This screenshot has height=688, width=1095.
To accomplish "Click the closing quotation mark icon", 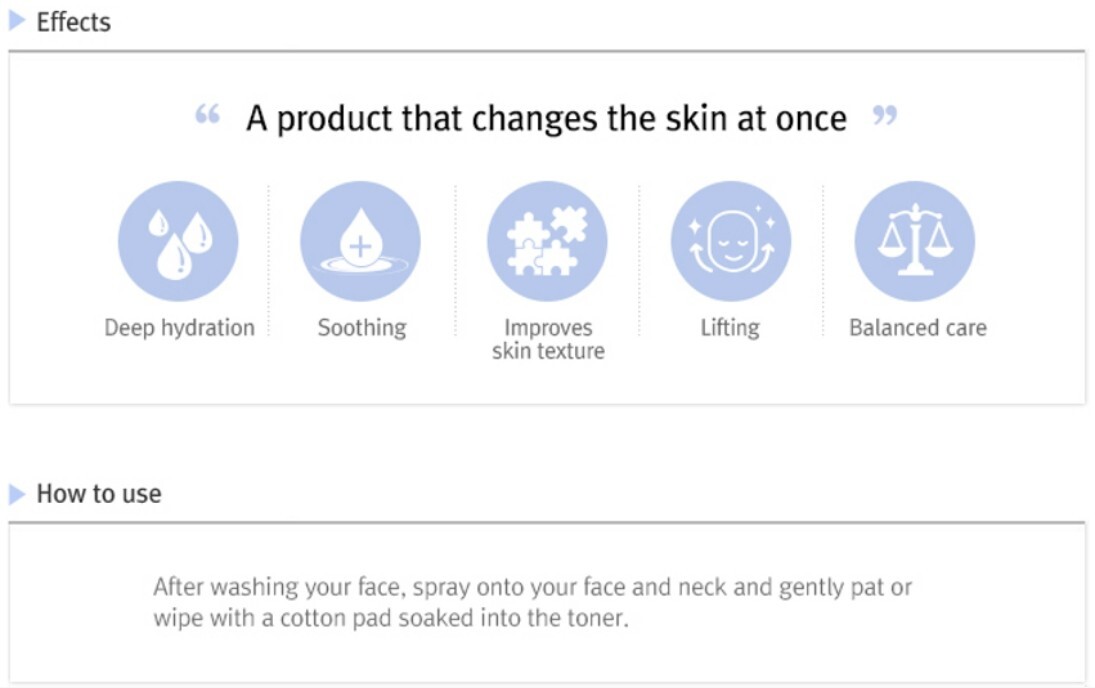I will coord(885,115).
